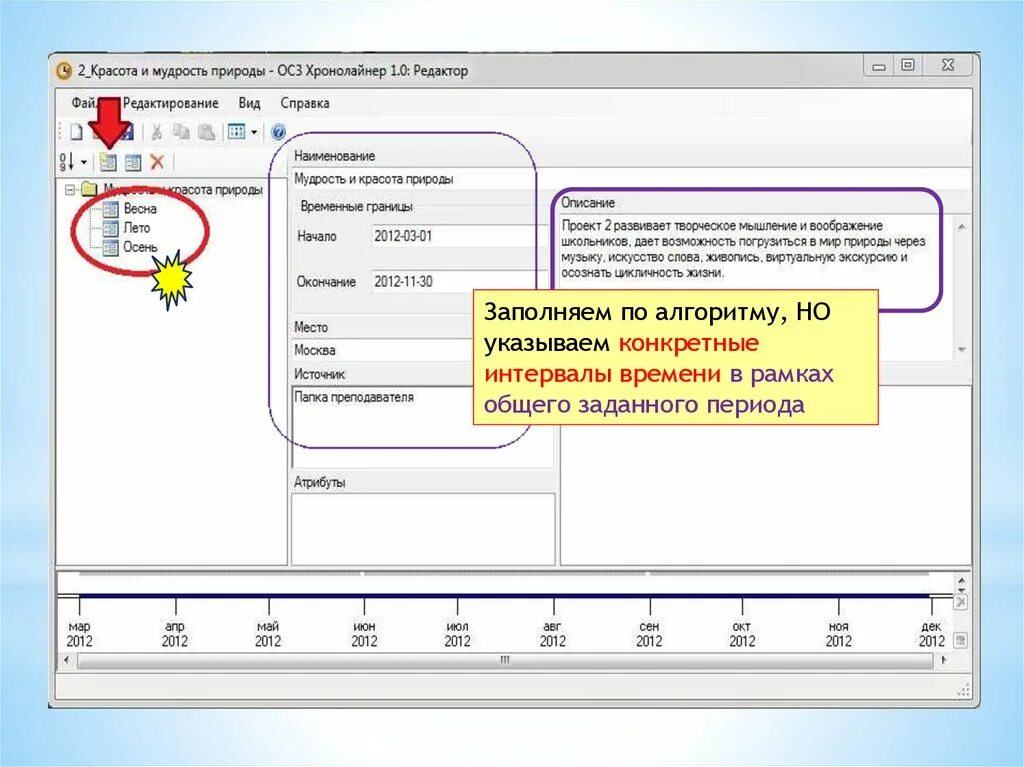Image resolution: width=1024 pixels, height=767 pixels.
Task: Click the Описание scrollbar up arrow
Action: (x=961, y=227)
